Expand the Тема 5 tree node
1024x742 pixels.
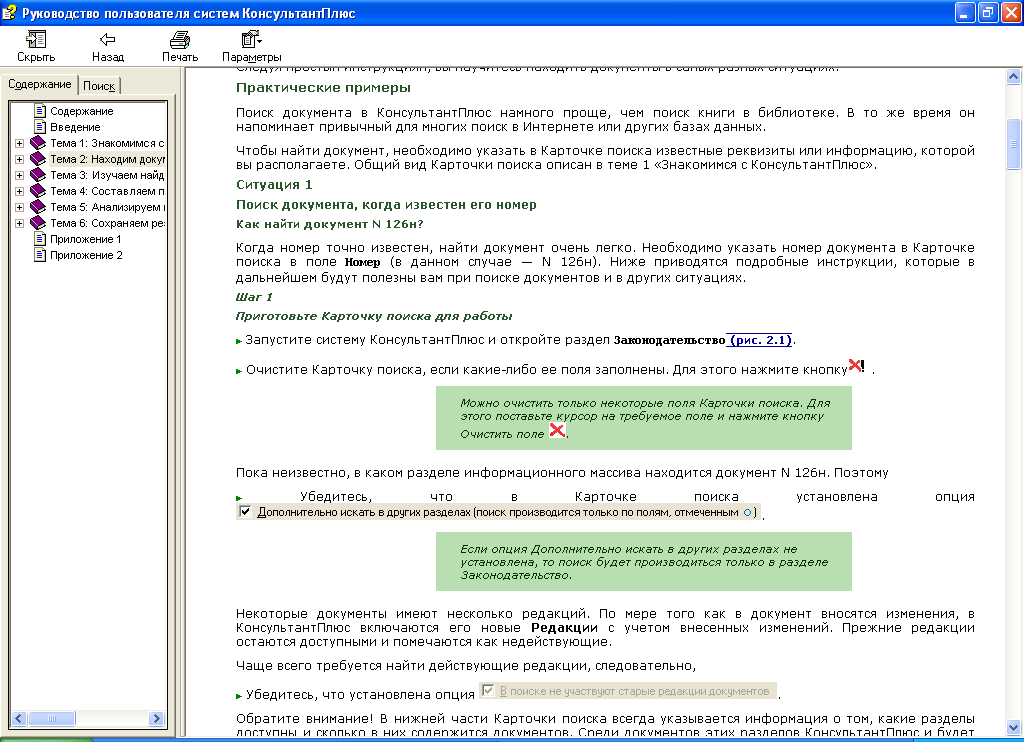[20, 207]
